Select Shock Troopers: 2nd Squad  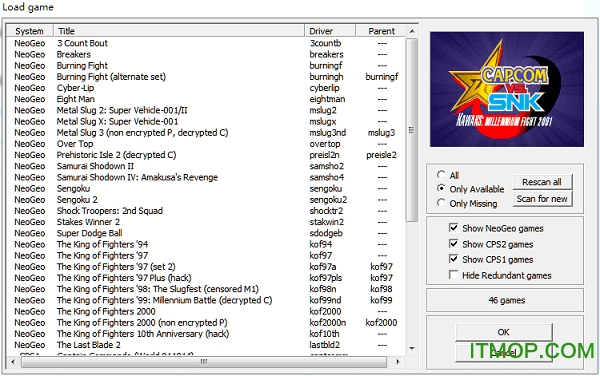click(x=206, y=211)
